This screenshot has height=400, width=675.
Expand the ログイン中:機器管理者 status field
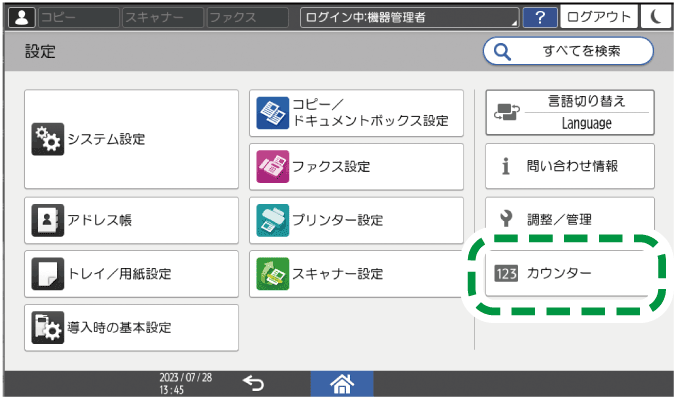click(409, 17)
